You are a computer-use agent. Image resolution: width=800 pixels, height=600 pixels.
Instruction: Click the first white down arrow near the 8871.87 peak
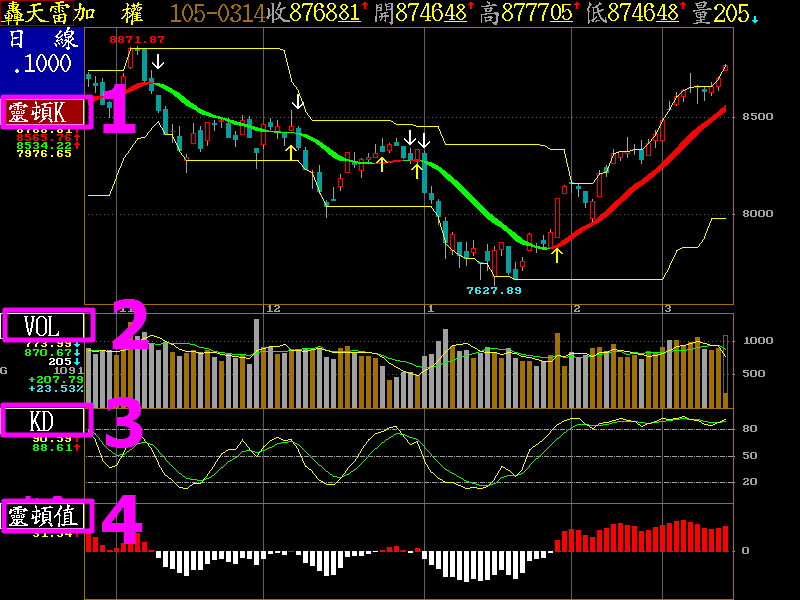[159, 62]
